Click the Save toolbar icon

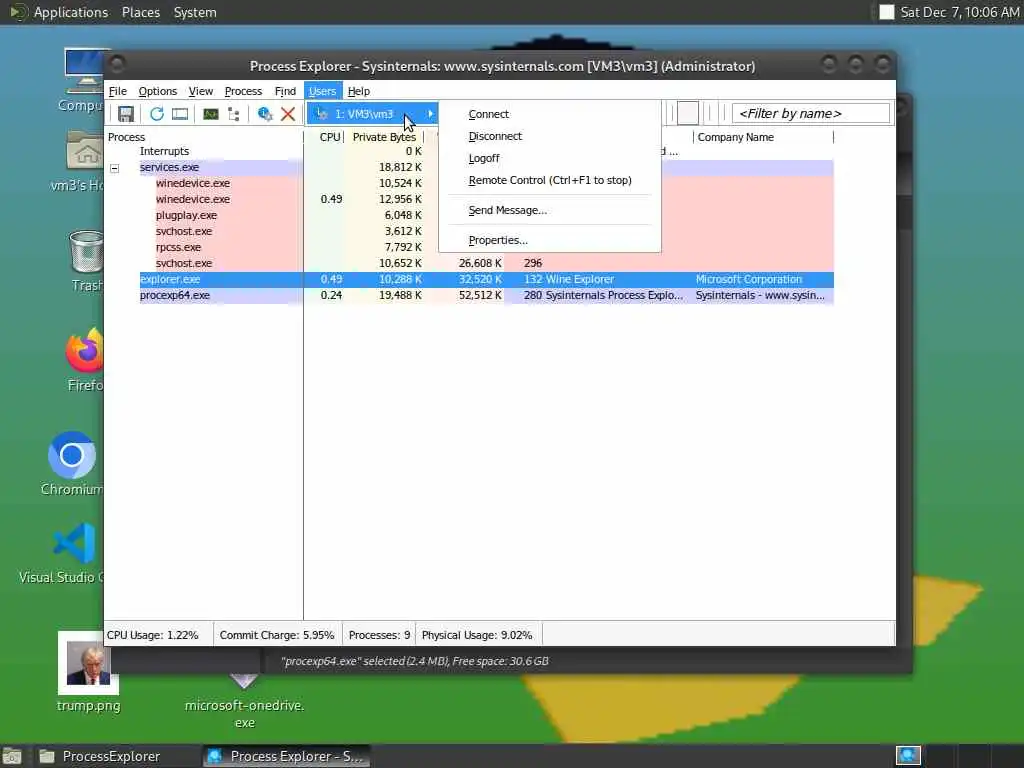(125, 114)
